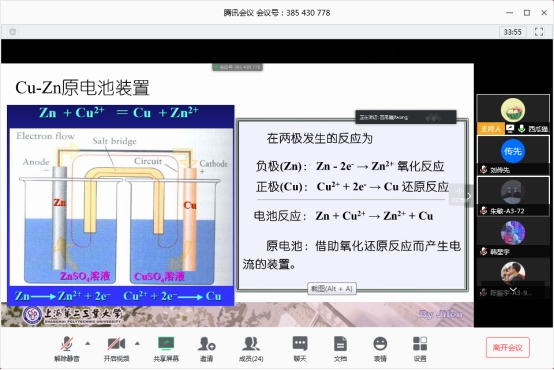Image resolution: width=554 pixels, height=370 pixels.
Task: Open meeting security shield icon
Action: click(13, 32)
